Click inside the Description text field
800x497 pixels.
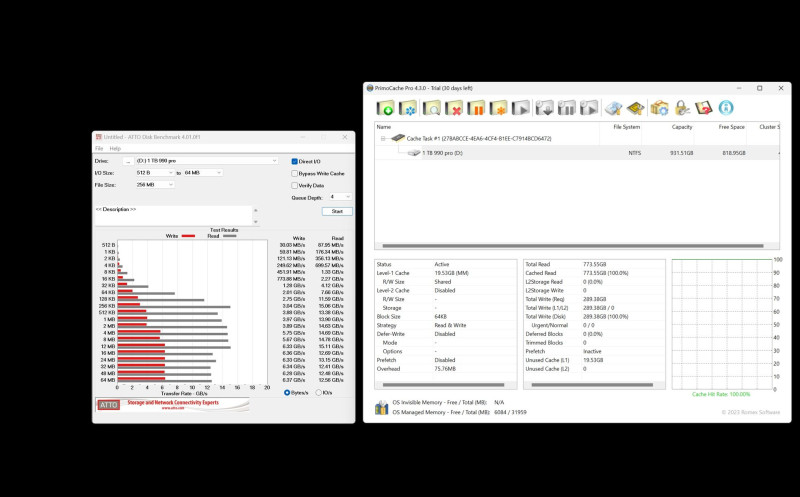click(x=173, y=215)
